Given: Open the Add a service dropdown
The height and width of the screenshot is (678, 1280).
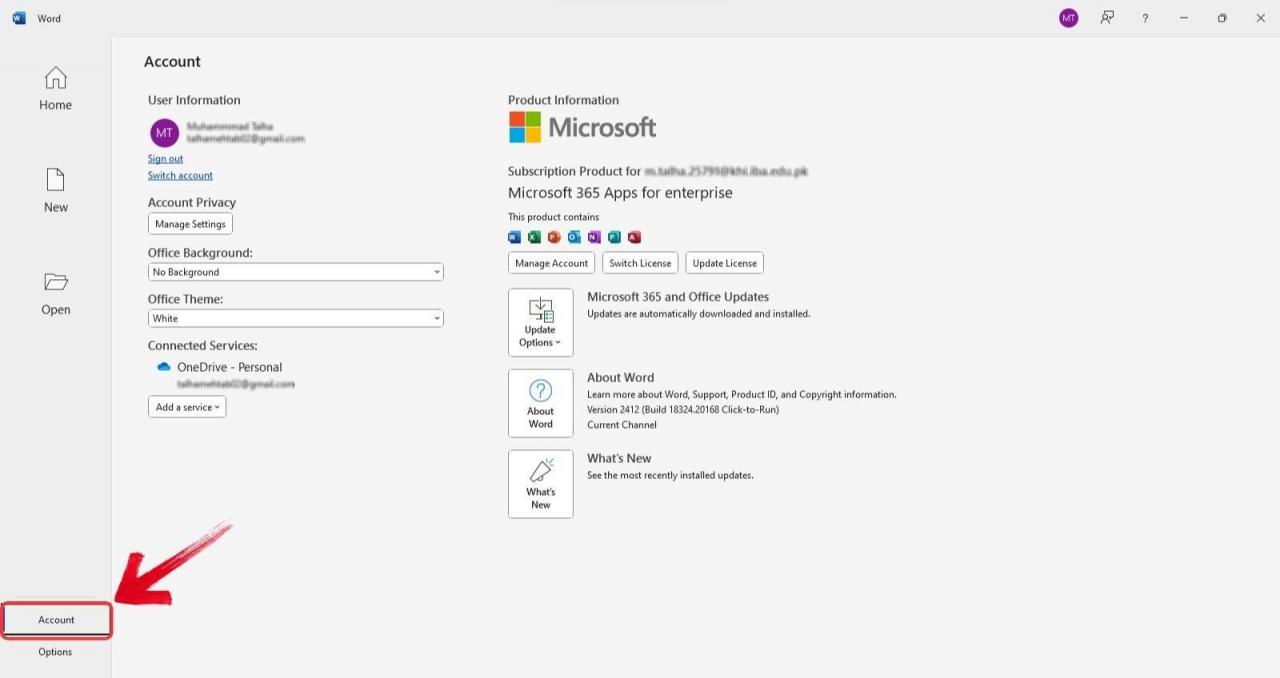Looking at the screenshot, I should coord(186,406).
